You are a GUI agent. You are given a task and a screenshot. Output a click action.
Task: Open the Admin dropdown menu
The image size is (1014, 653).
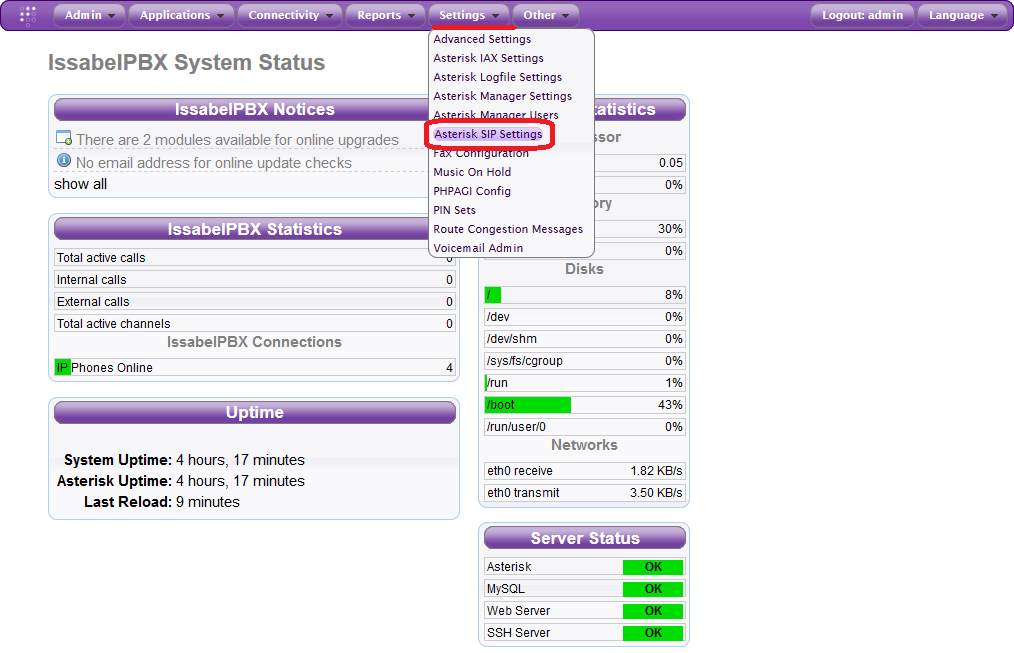[x=89, y=15]
